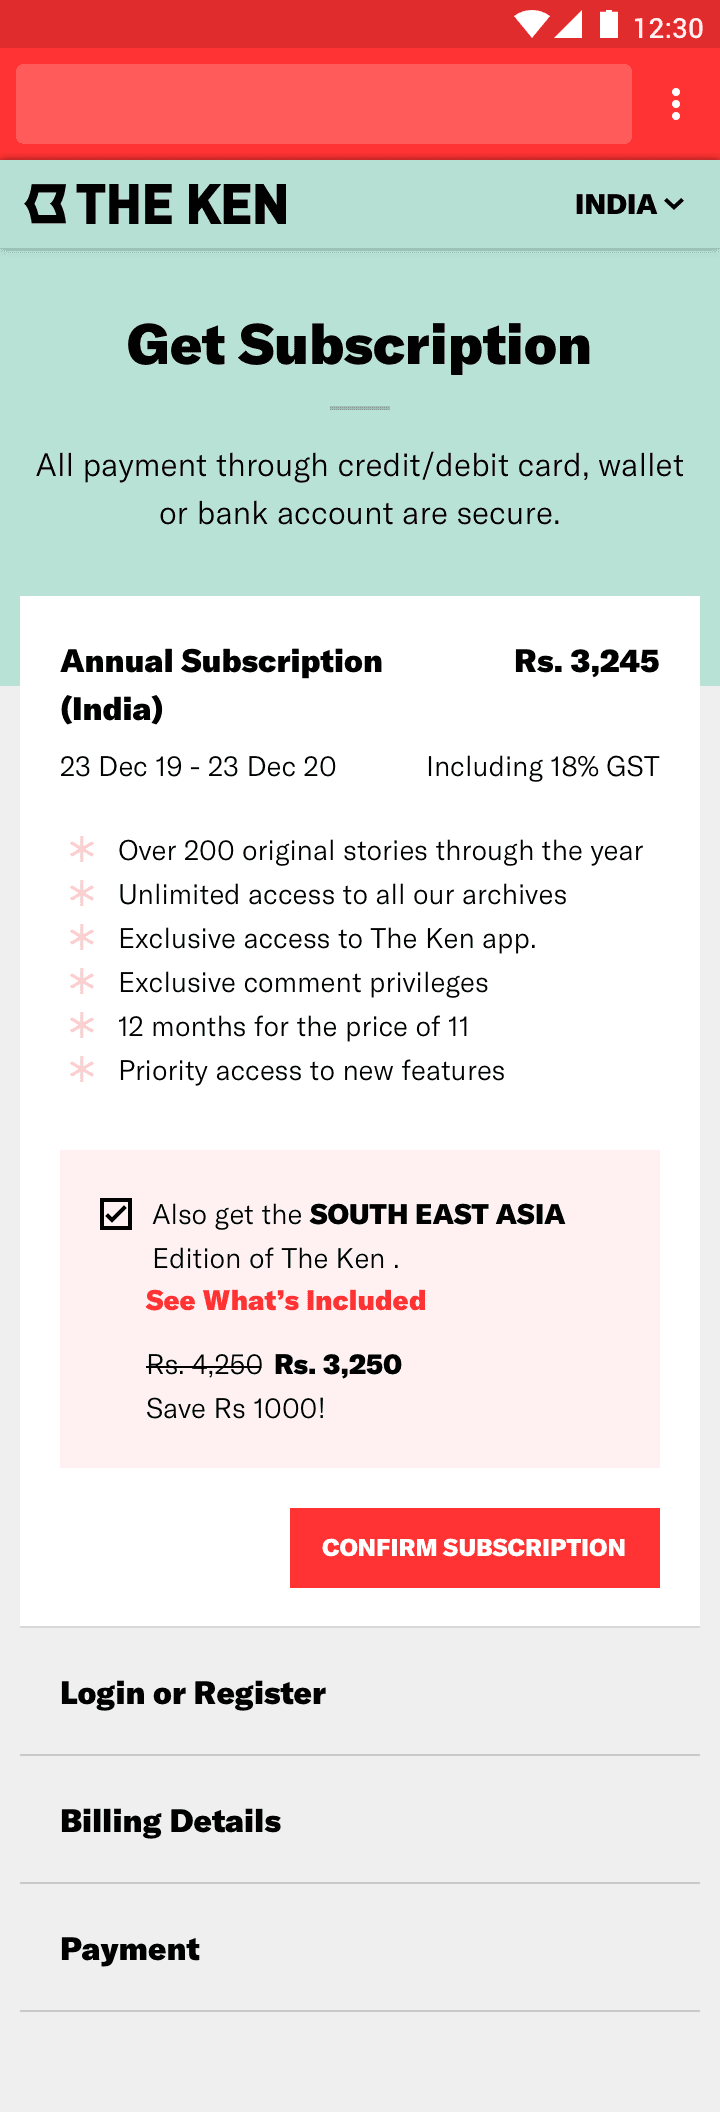720x2112 pixels.
Task: Expand the Payment section
Action: click(x=130, y=1948)
